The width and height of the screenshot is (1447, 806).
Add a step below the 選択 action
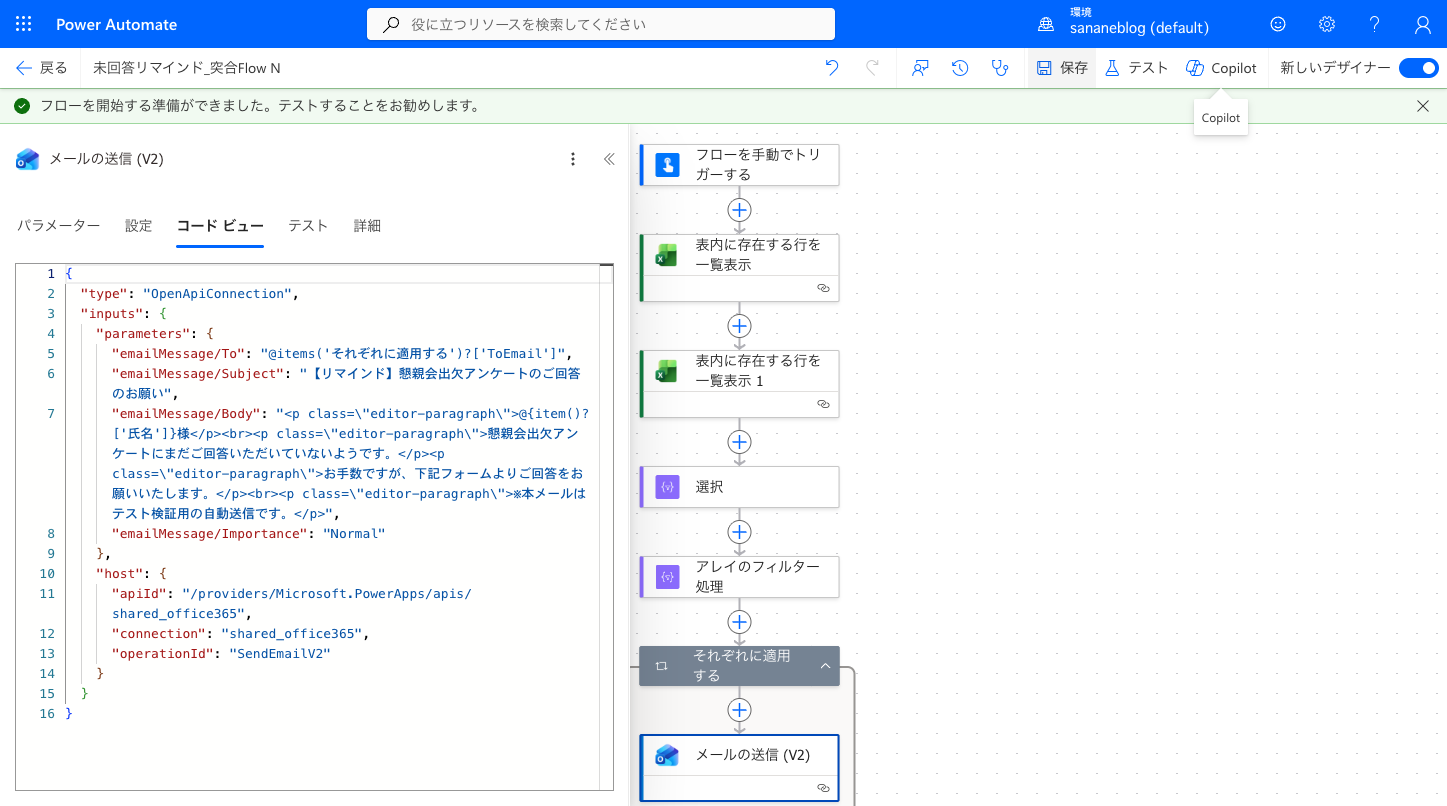point(739,532)
